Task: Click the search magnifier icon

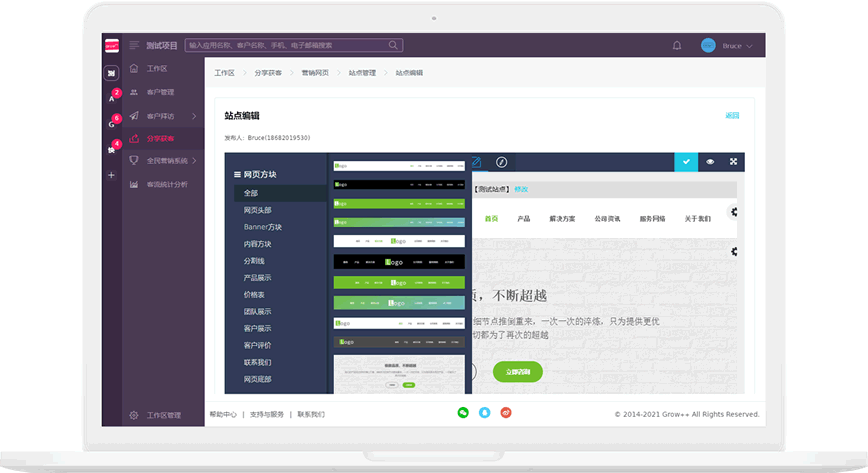Action: [394, 45]
